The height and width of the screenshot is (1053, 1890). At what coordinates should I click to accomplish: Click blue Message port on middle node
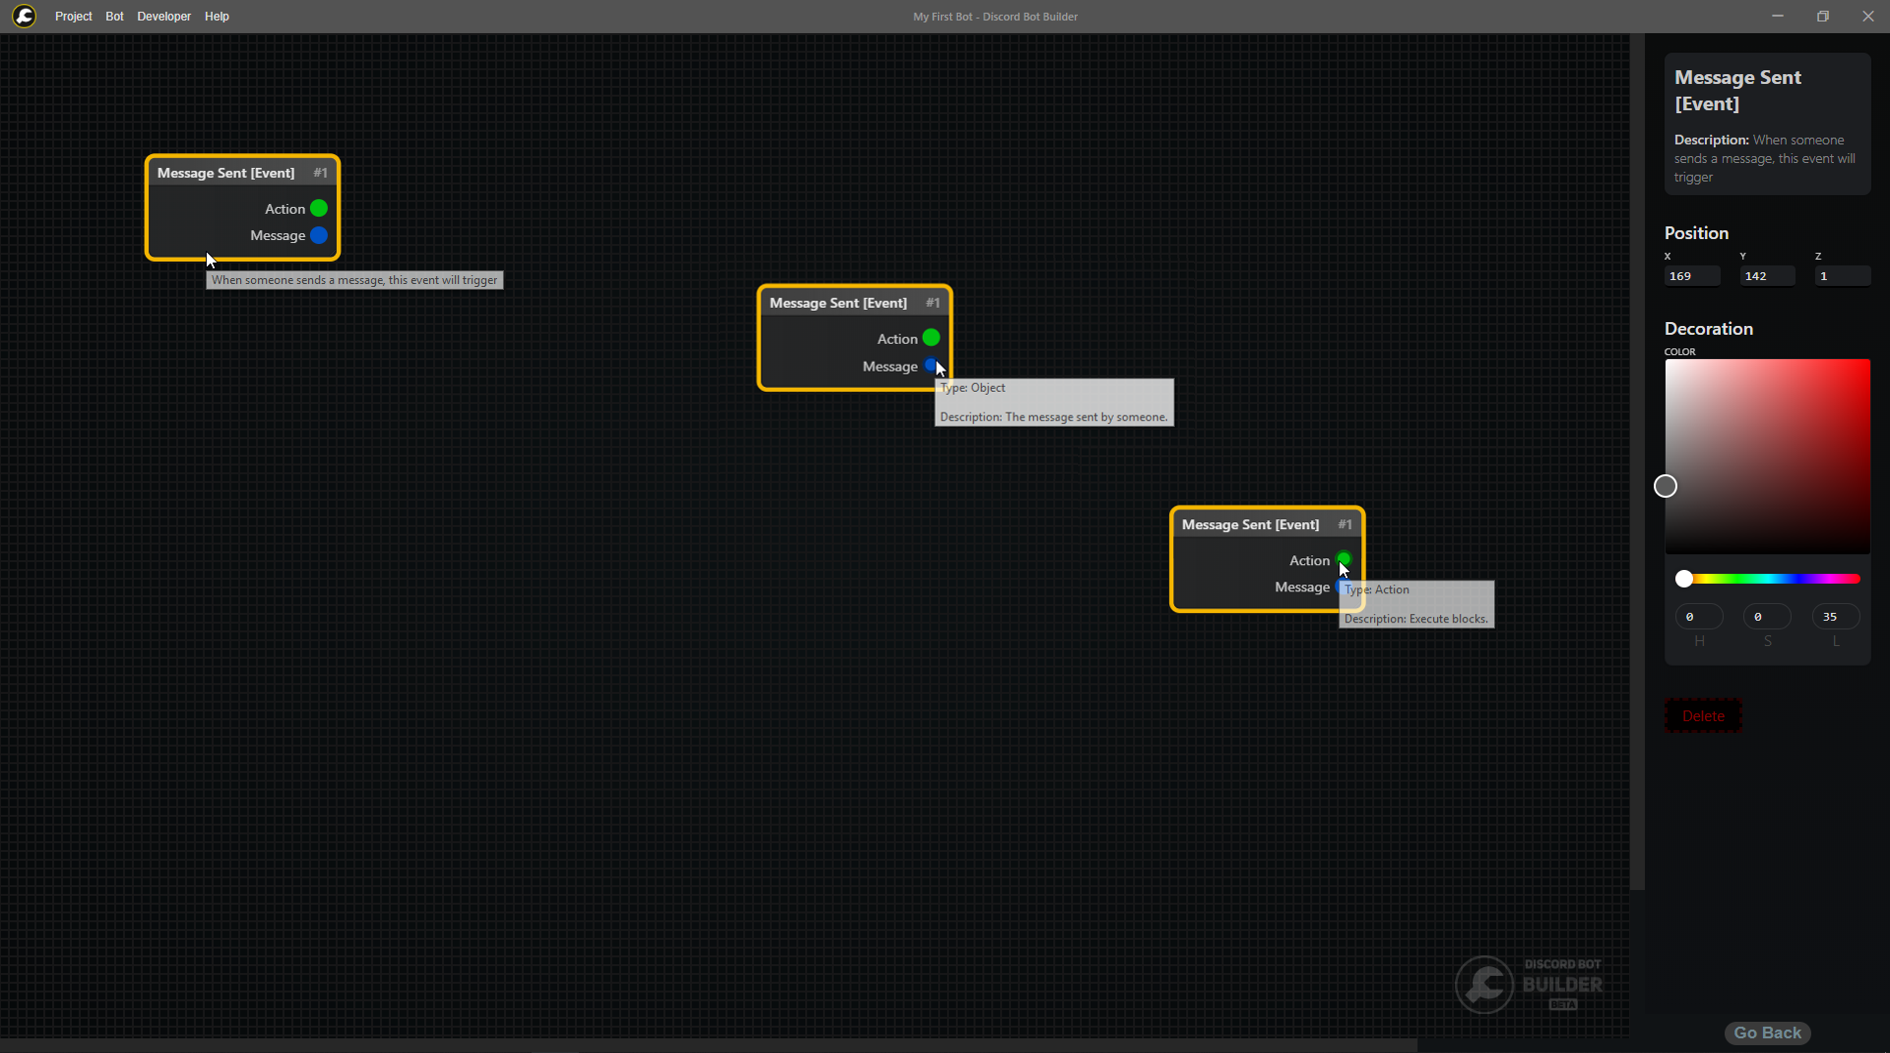931,366
